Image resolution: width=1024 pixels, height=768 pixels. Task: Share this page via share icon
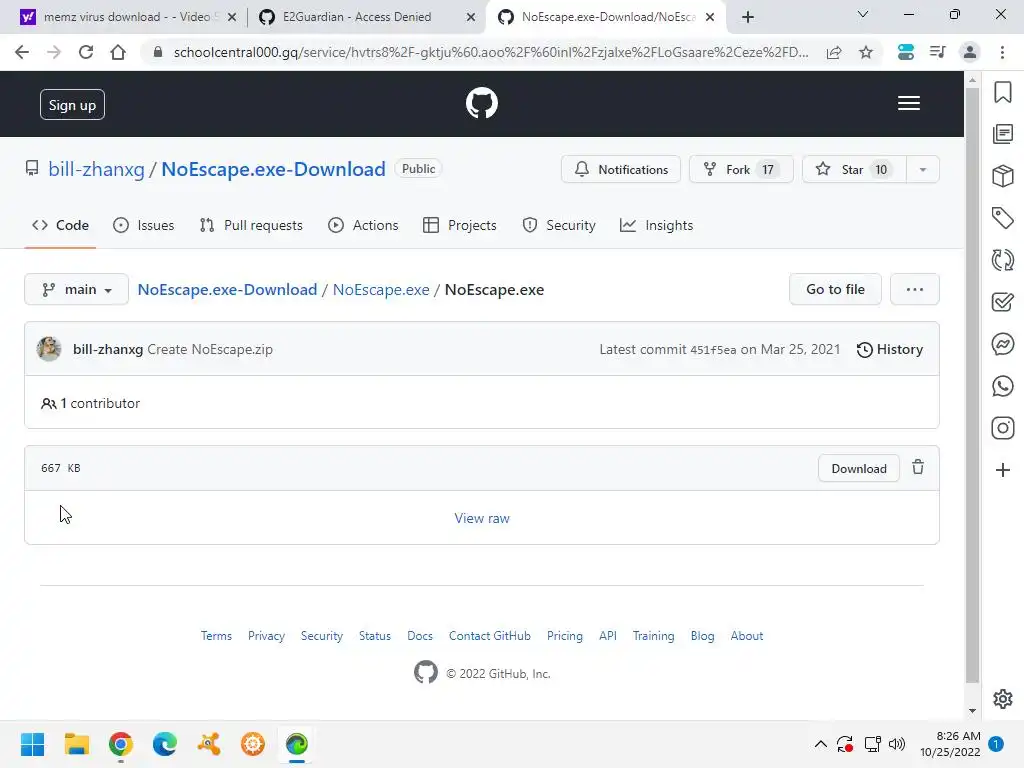coord(834,52)
